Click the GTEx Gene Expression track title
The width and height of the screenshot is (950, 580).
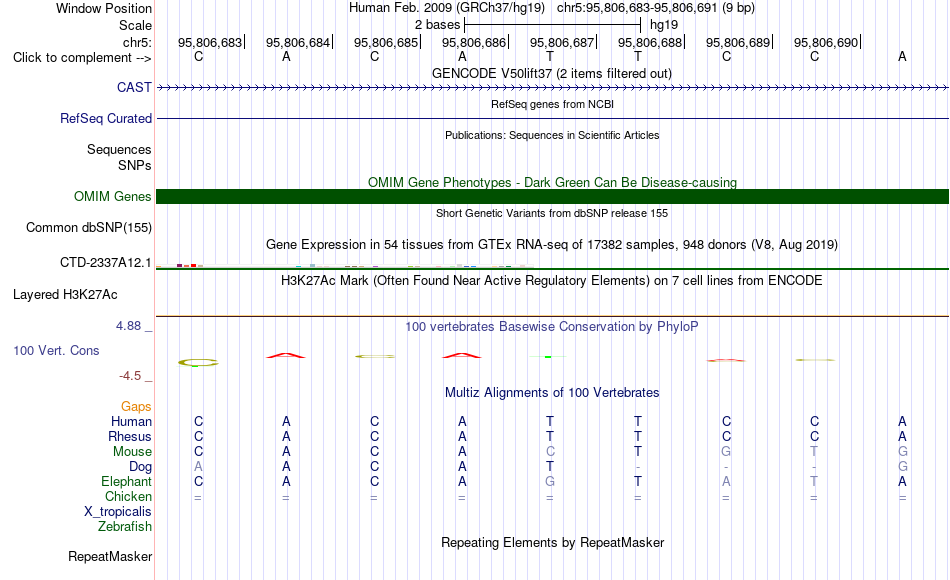point(552,244)
